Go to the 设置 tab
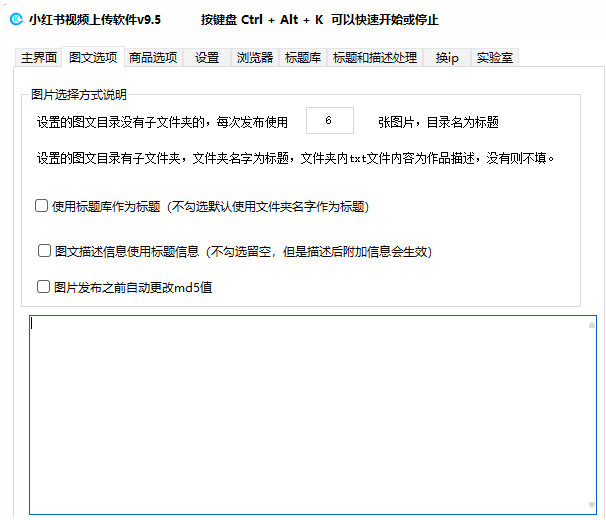The width and height of the screenshot is (606, 520). 207,58
